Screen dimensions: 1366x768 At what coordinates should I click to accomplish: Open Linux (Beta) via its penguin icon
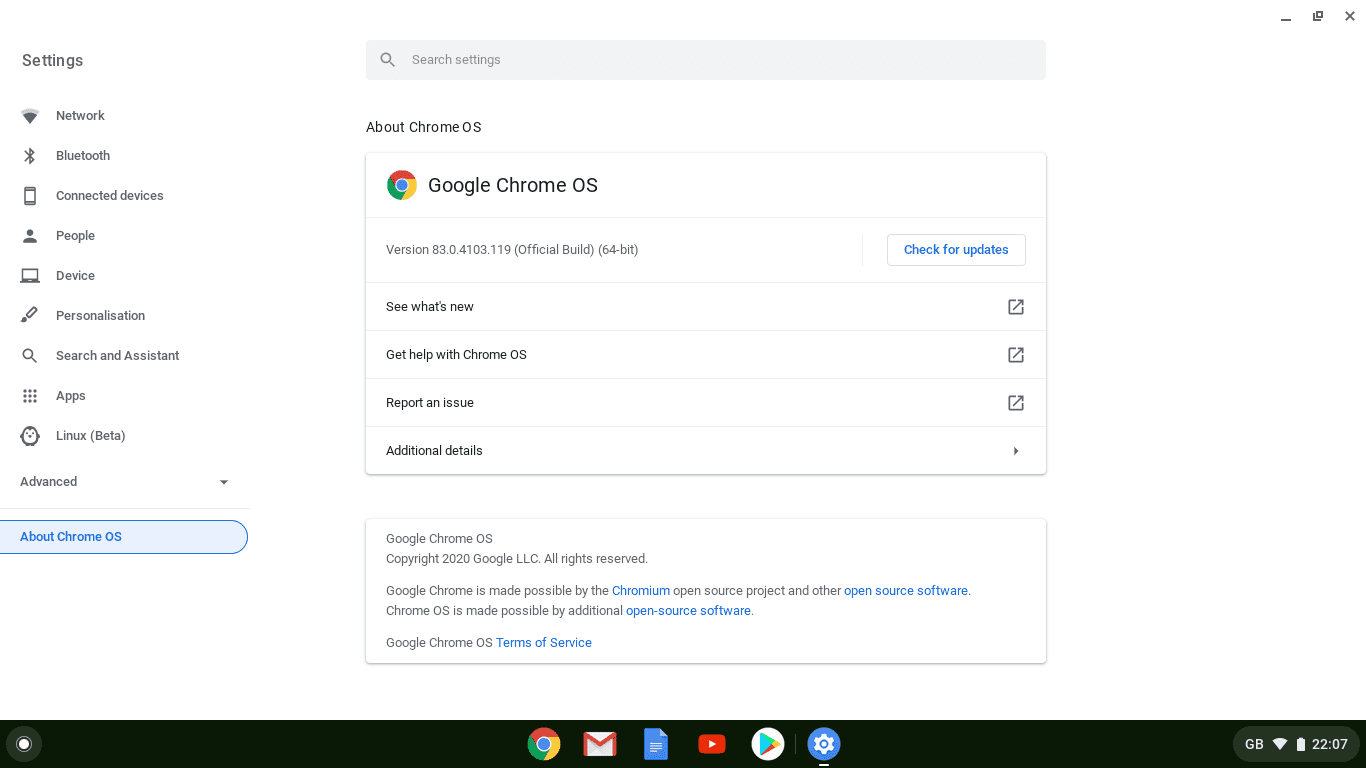coord(30,435)
